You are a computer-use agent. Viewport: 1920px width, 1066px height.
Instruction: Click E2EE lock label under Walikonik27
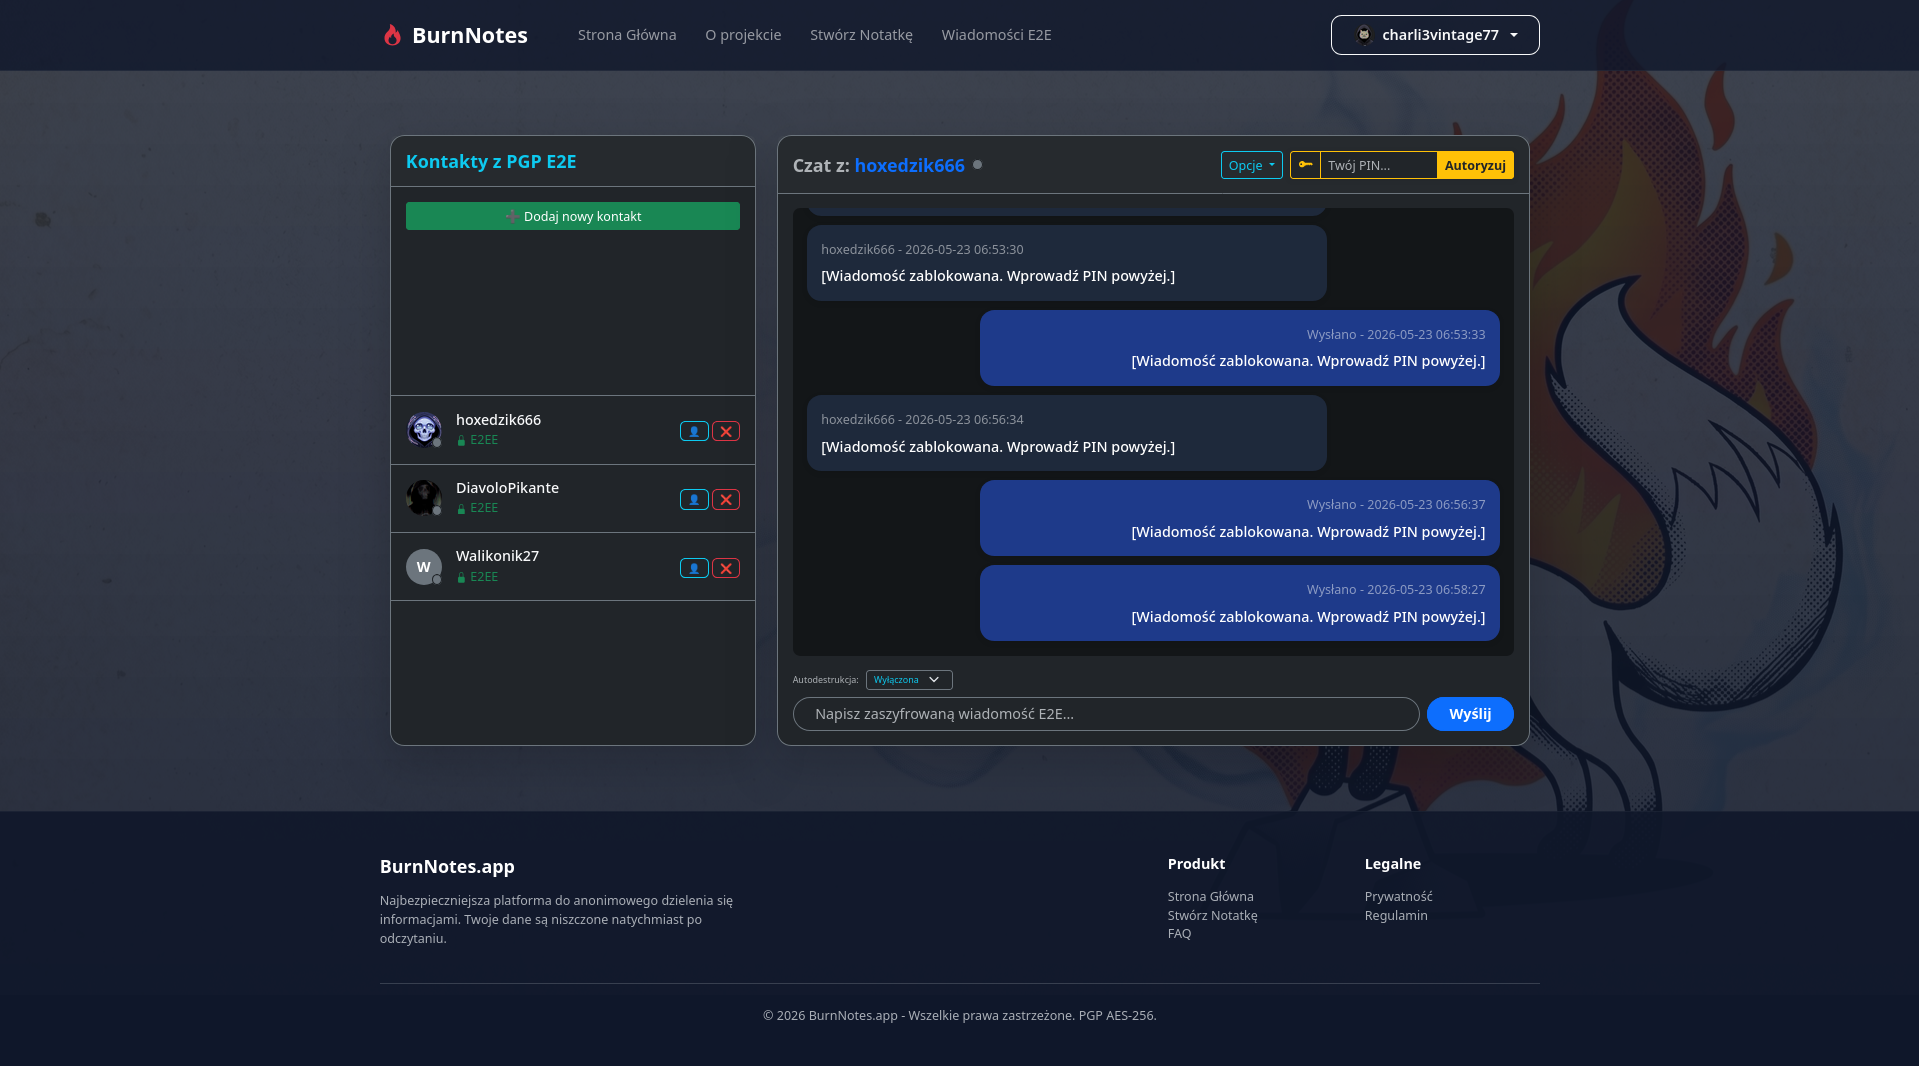(x=477, y=577)
